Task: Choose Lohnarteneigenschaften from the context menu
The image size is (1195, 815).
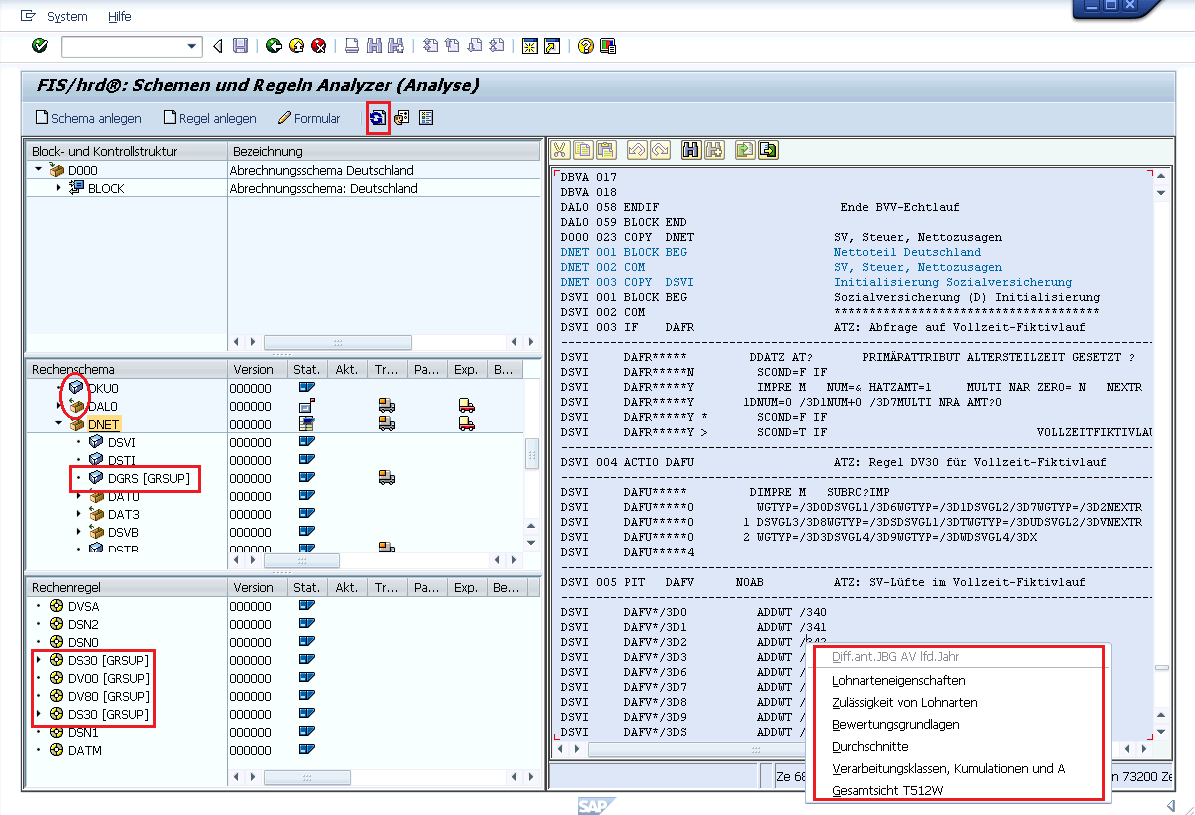Action: (899, 681)
